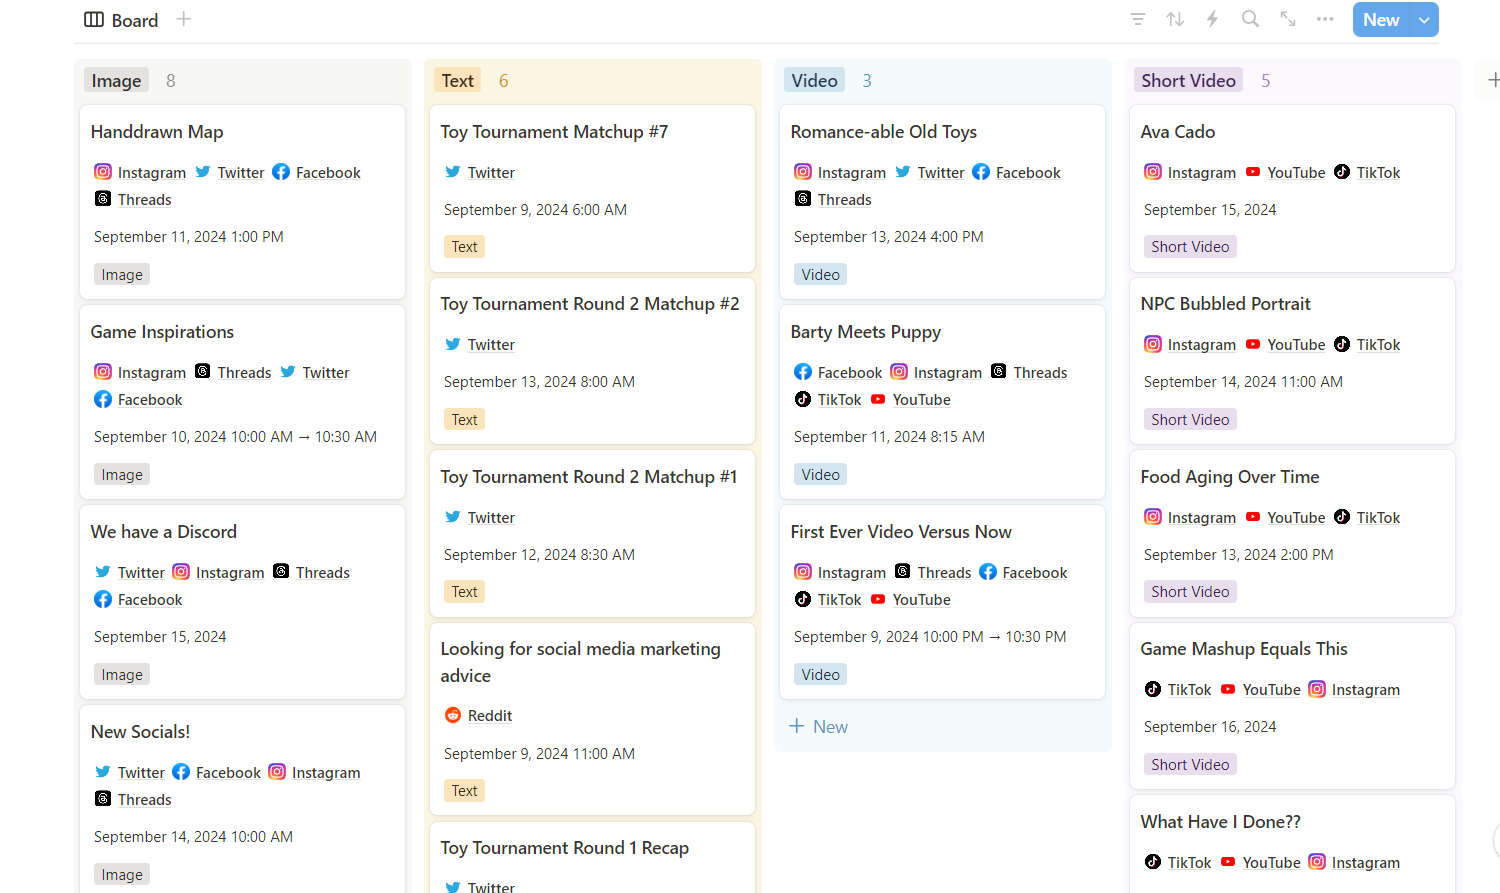The image size is (1500, 893).
Task: Click the Short Video tag on Game Mashup Equals This
Action: 1190,764
